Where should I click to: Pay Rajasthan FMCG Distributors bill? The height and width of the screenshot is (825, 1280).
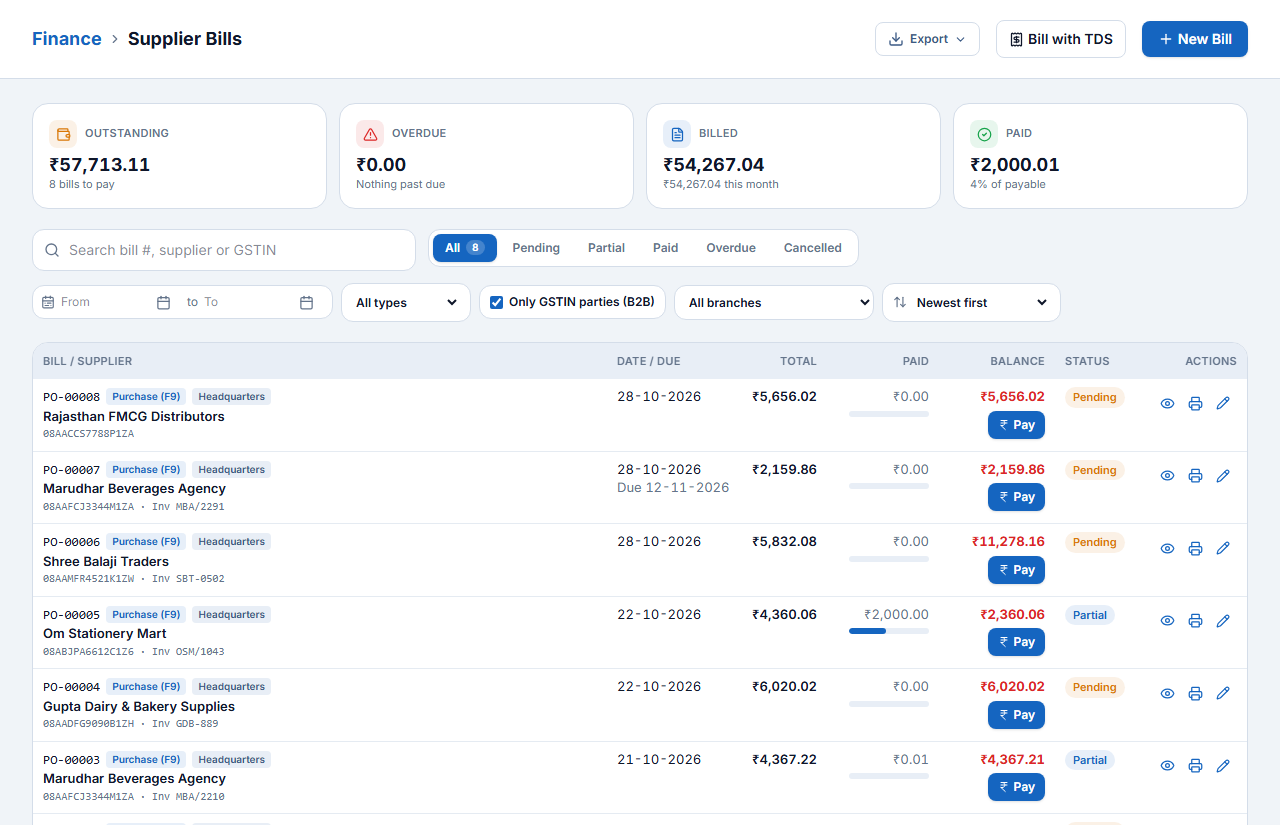pos(1016,425)
